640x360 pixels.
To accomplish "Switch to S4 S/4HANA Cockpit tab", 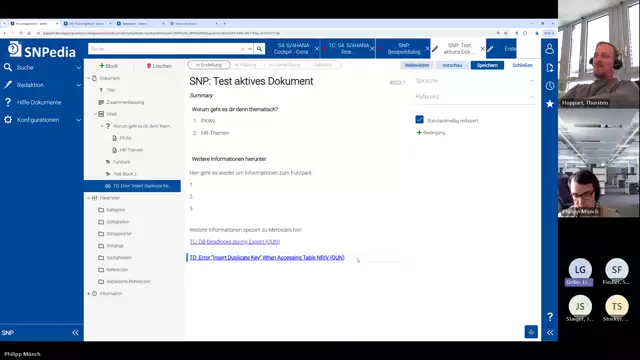I will pyautogui.click(x=293, y=49).
